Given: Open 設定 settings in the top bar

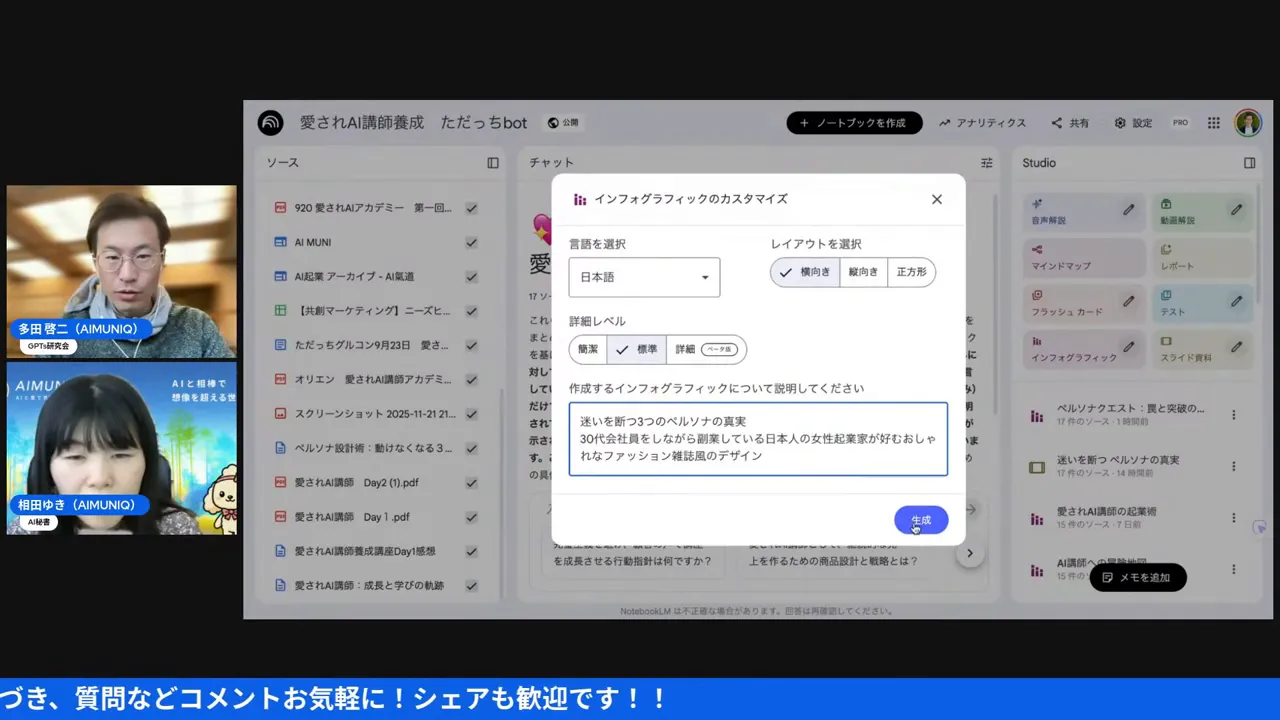Looking at the screenshot, I should pos(1134,122).
